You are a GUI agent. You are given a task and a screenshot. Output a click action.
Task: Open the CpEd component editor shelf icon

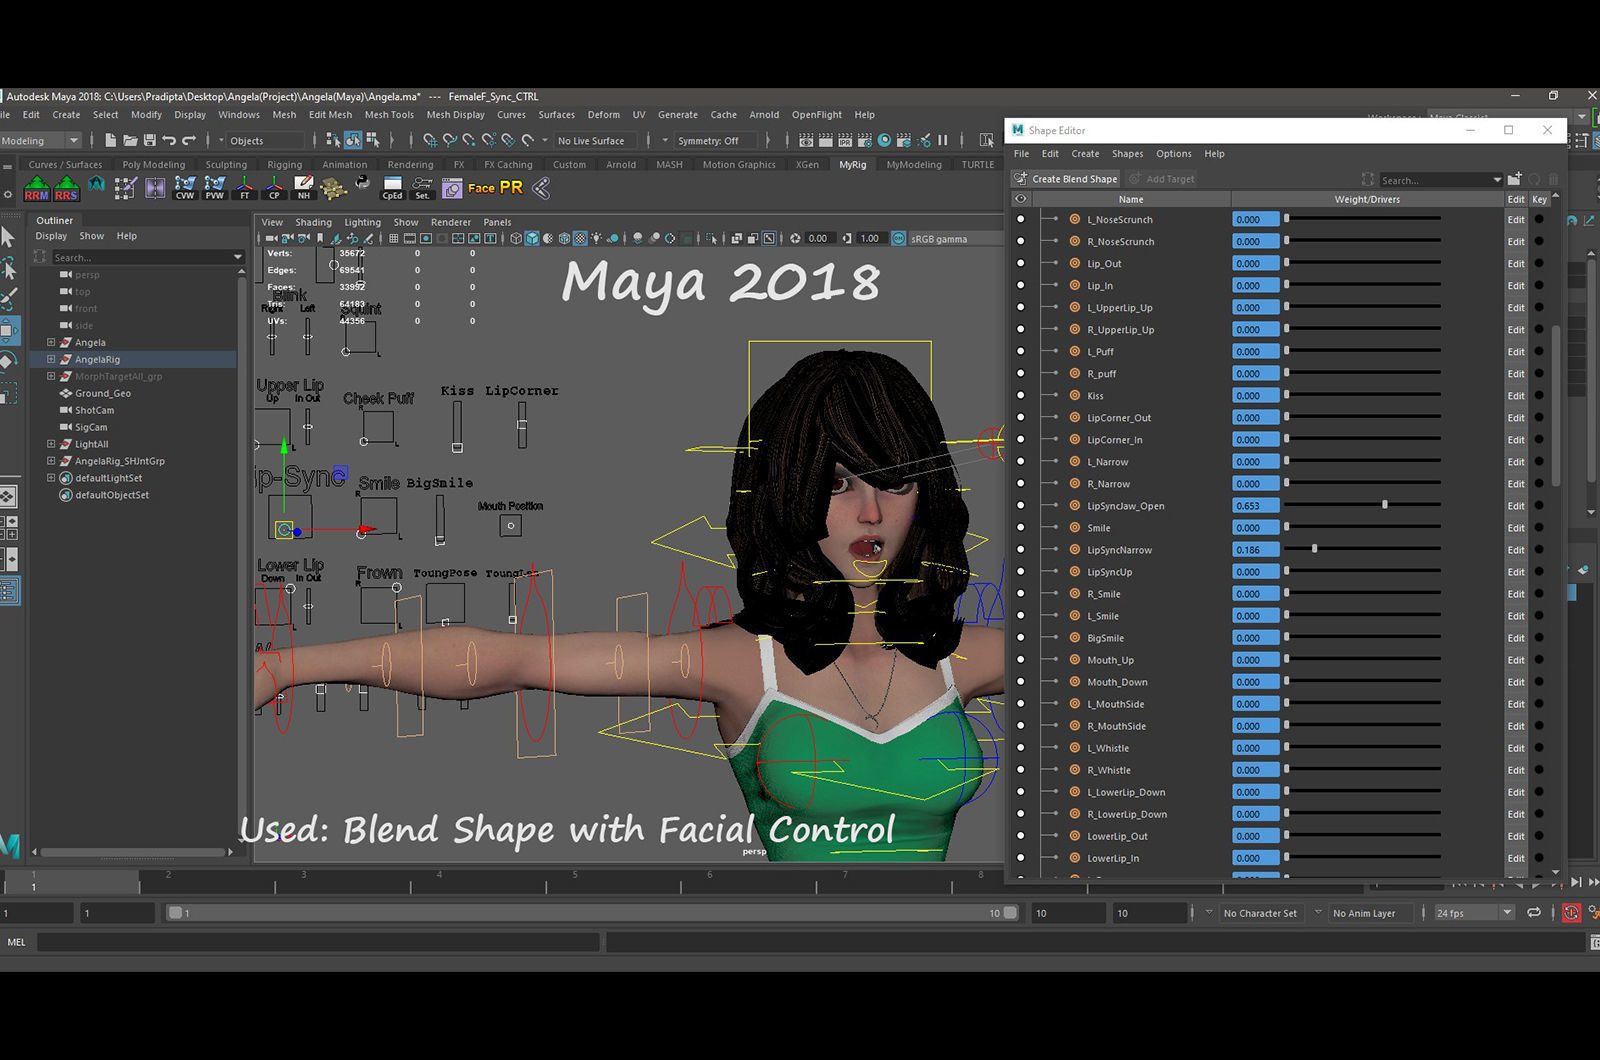coord(393,188)
